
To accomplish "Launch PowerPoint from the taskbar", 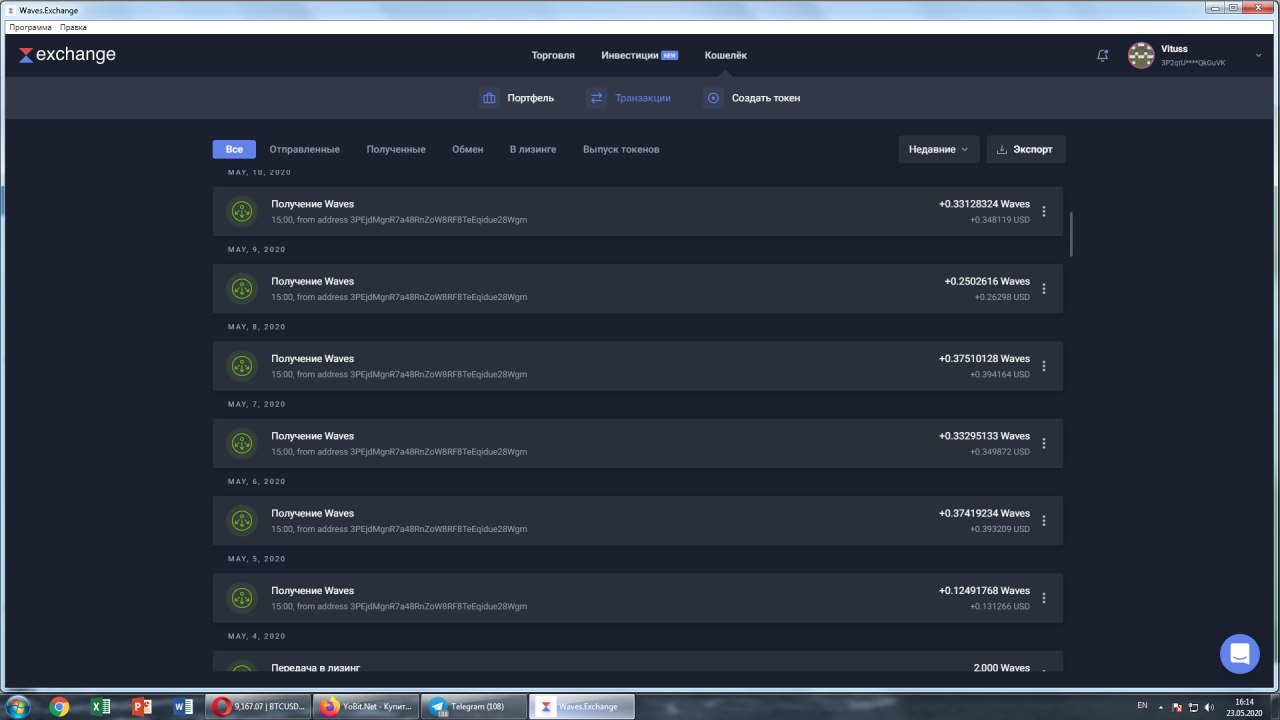I will click(141, 706).
